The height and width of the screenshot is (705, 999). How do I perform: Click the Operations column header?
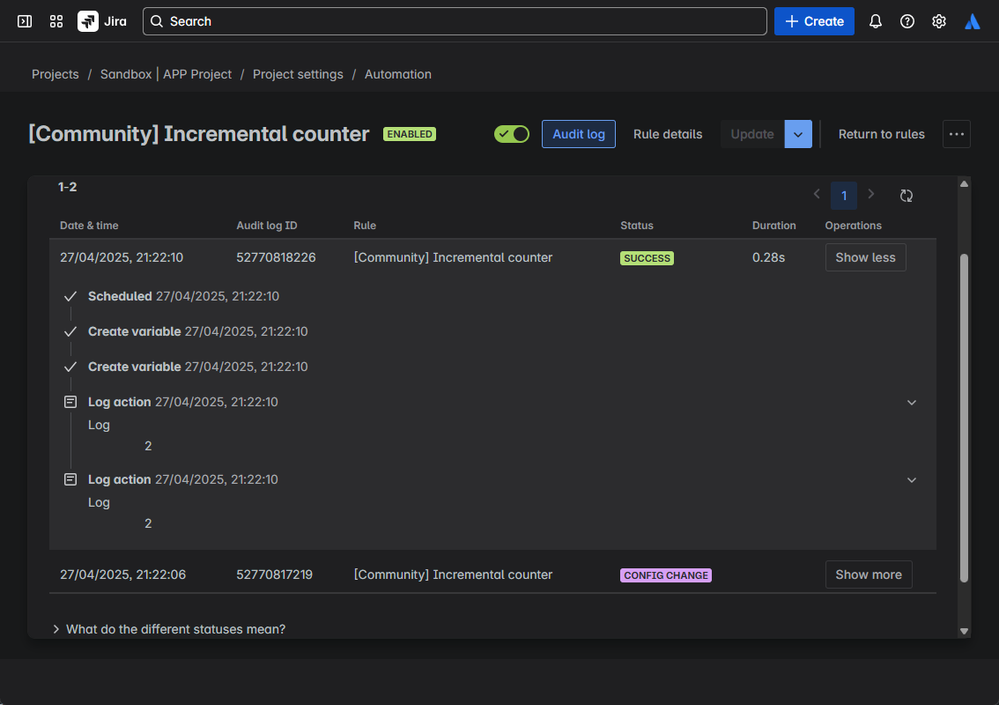coord(853,225)
